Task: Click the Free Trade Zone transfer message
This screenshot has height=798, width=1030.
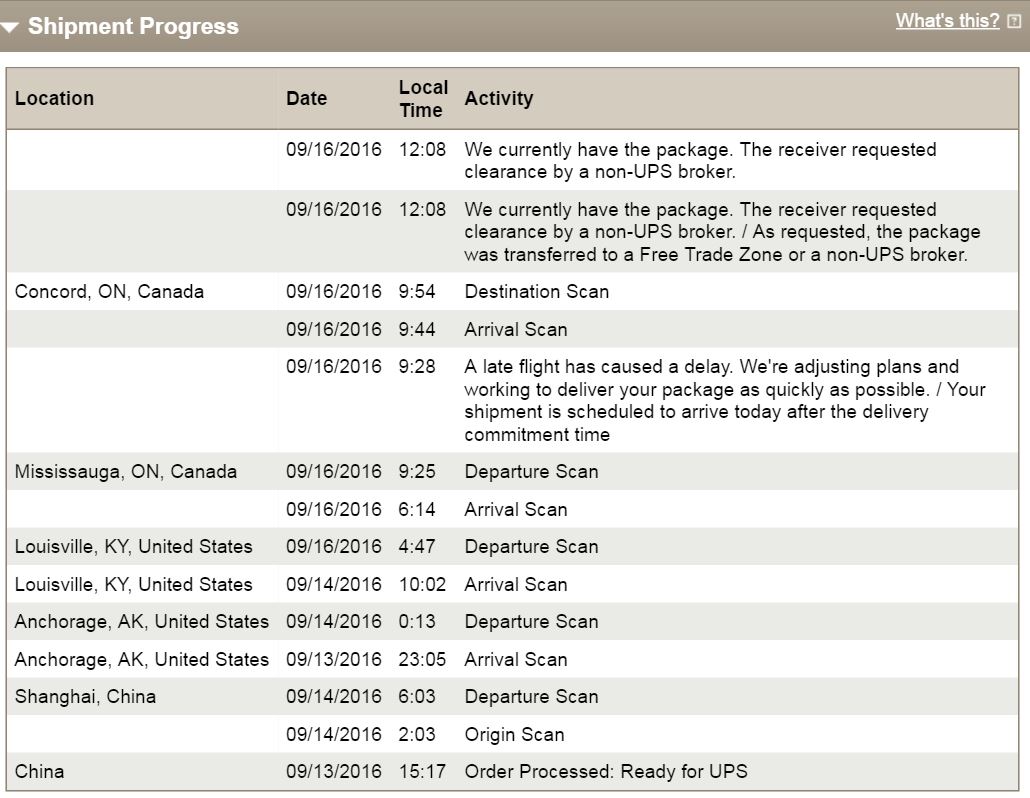Action: 723,232
